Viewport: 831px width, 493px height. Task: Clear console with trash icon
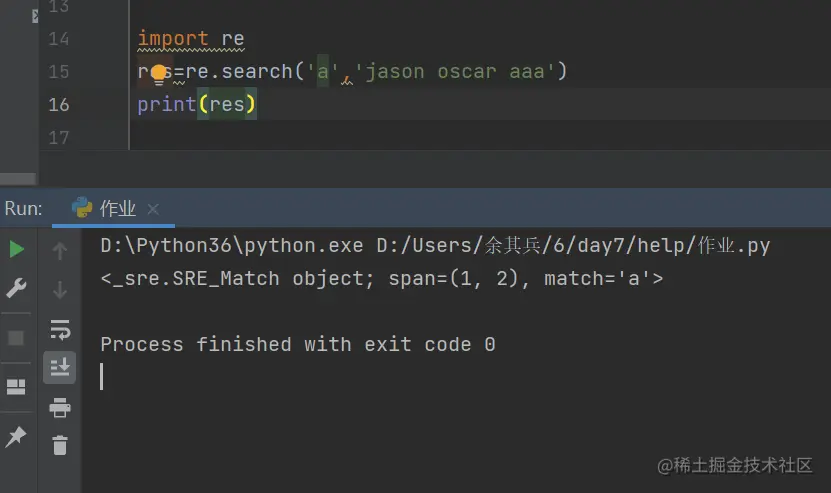click(x=60, y=445)
